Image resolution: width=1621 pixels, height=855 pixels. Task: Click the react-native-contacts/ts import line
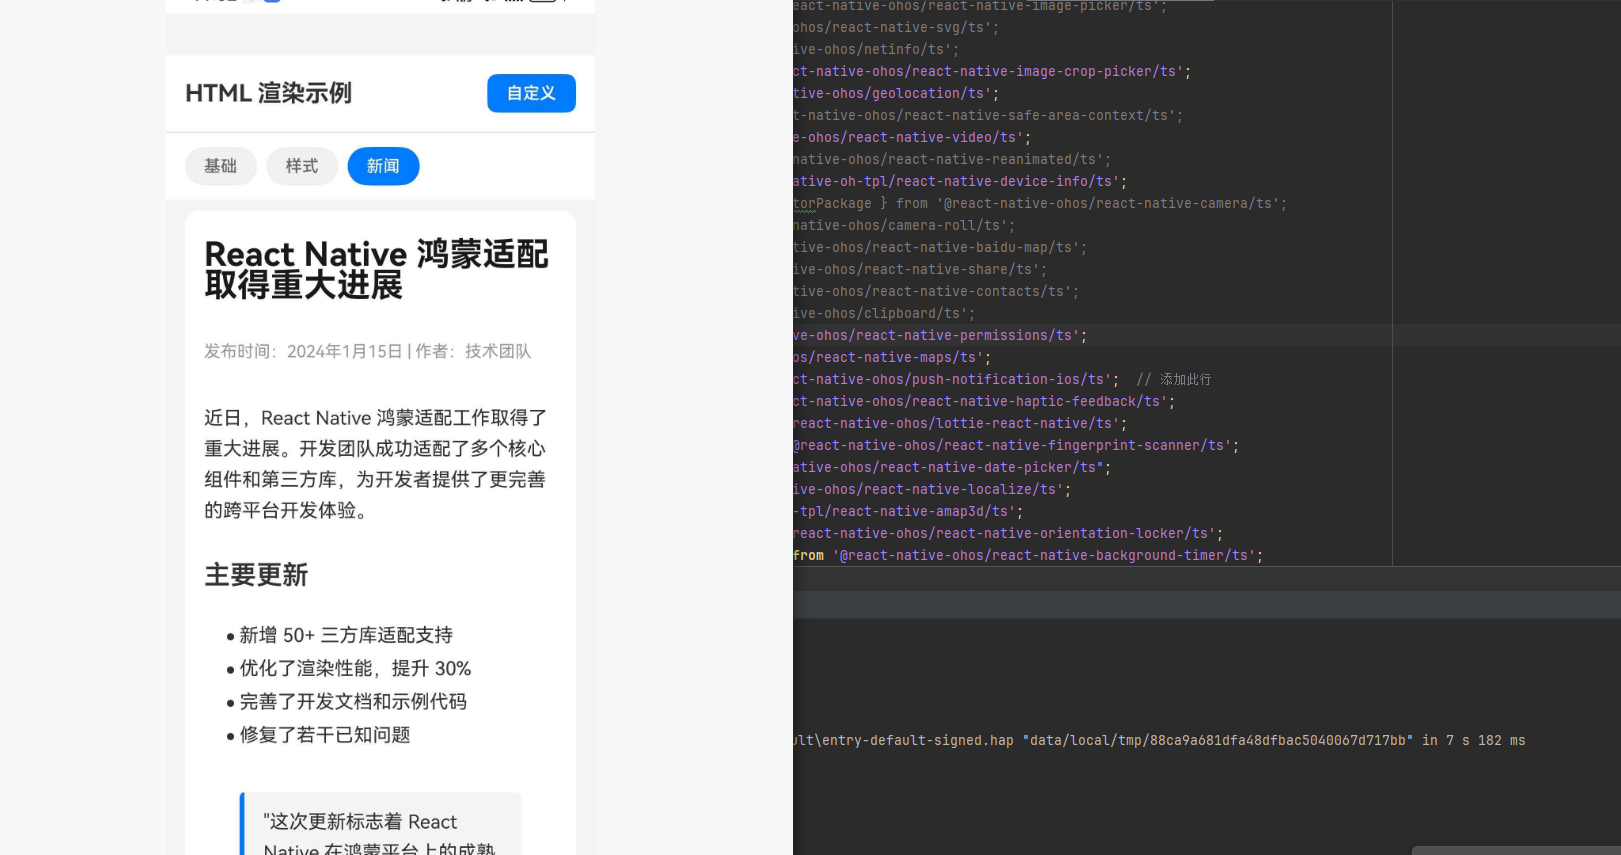935,291
